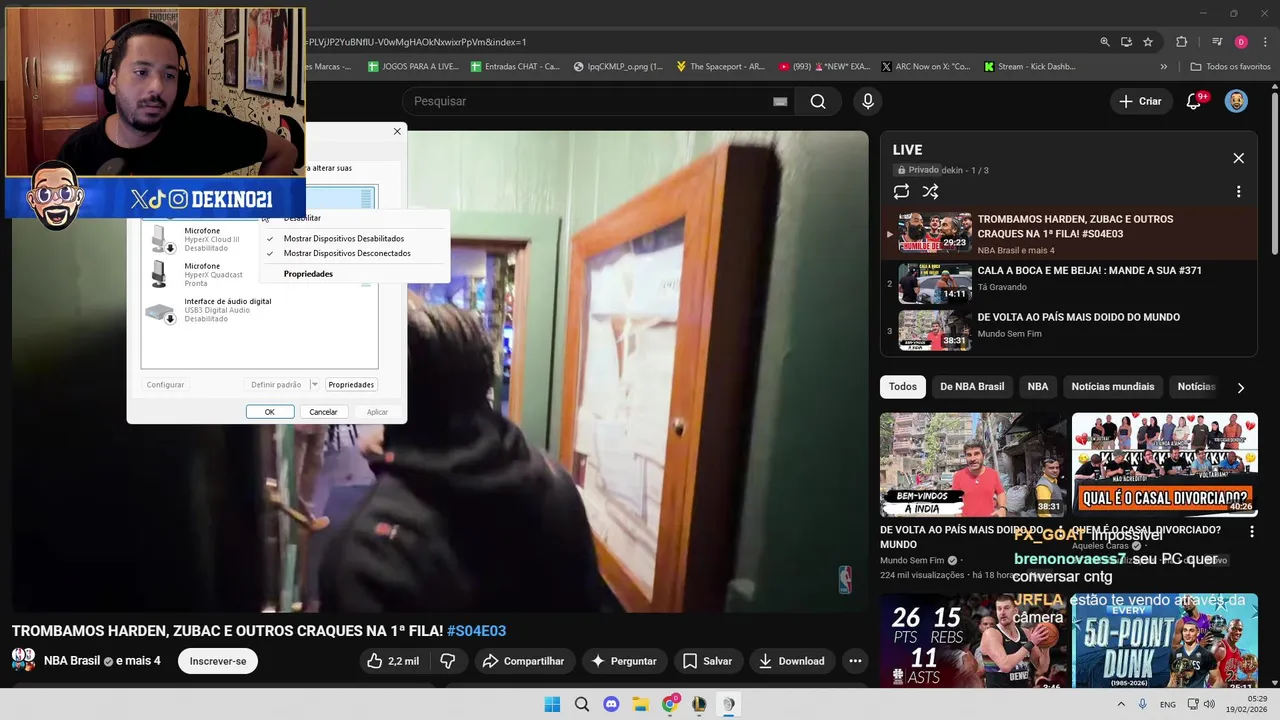Open Chrome three-dot menu
1280x720 pixels.
[x=1263, y=42]
